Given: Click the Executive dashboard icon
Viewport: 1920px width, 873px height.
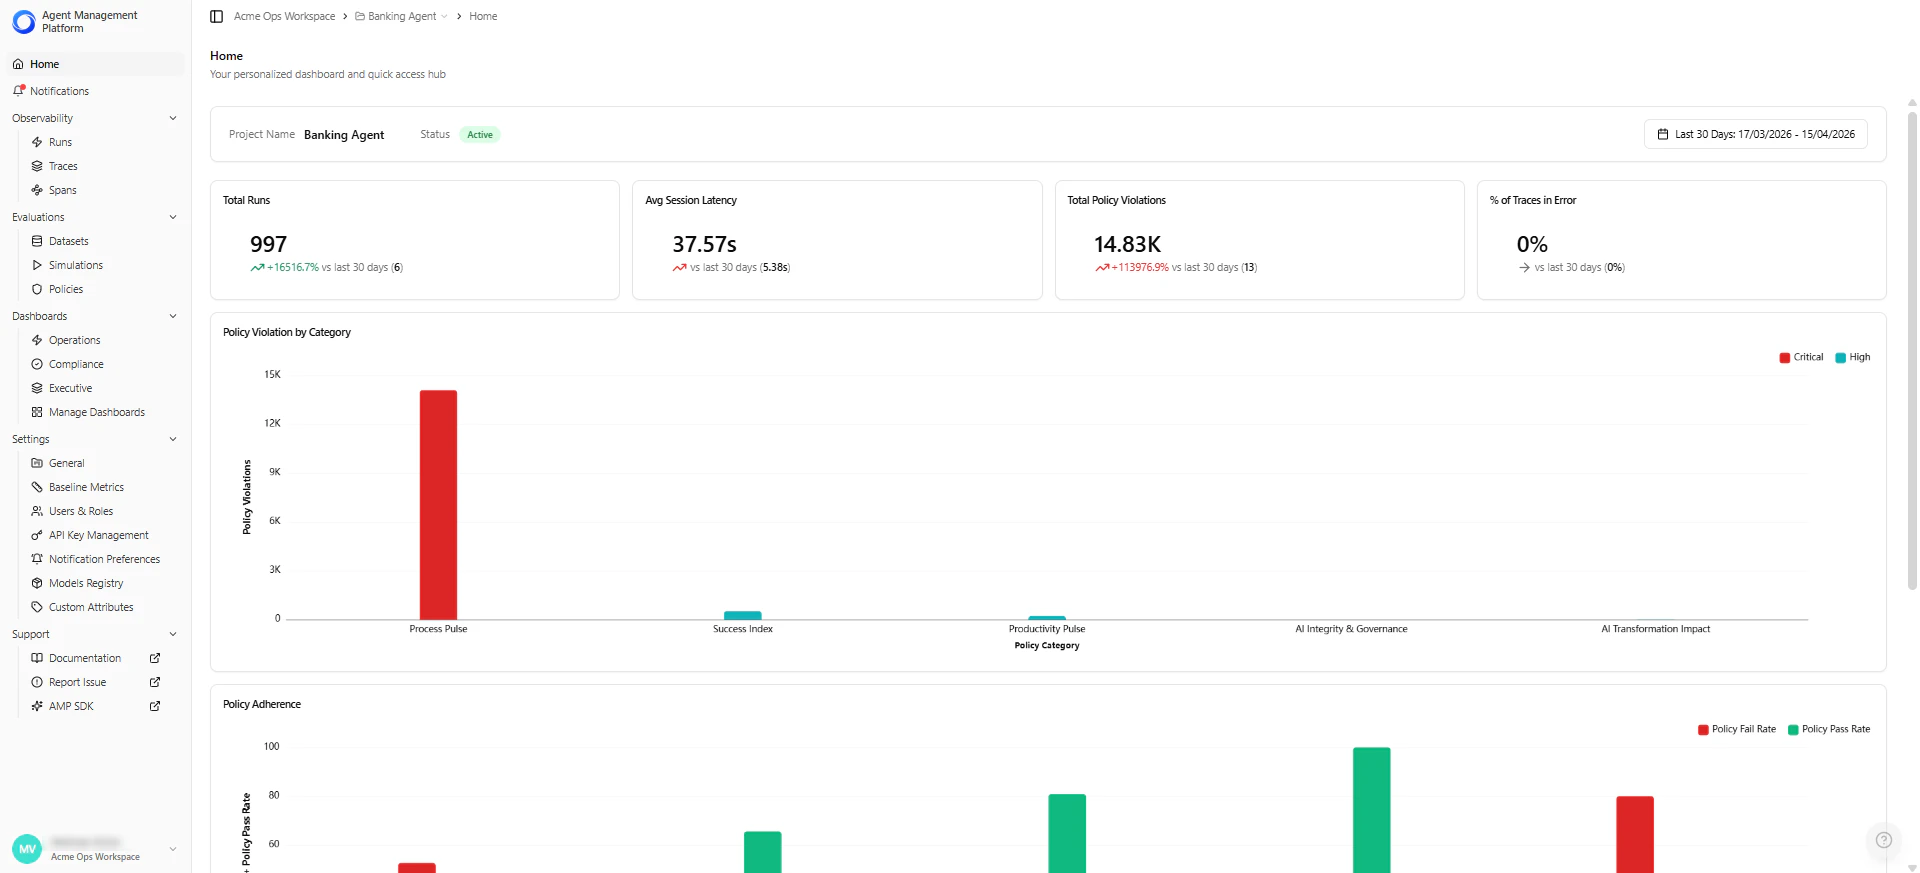Looking at the screenshot, I should [37, 388].
